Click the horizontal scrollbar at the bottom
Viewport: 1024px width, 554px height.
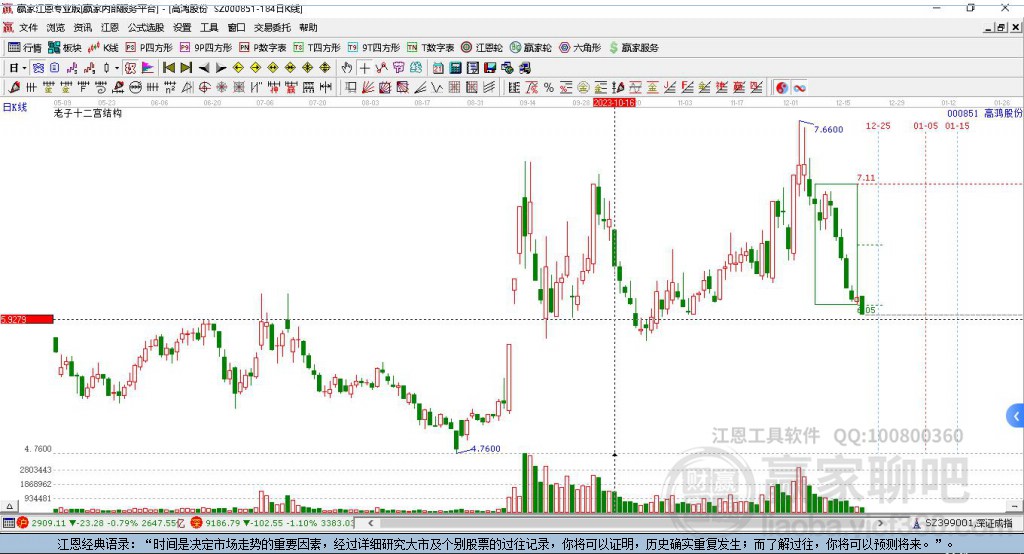627,523
